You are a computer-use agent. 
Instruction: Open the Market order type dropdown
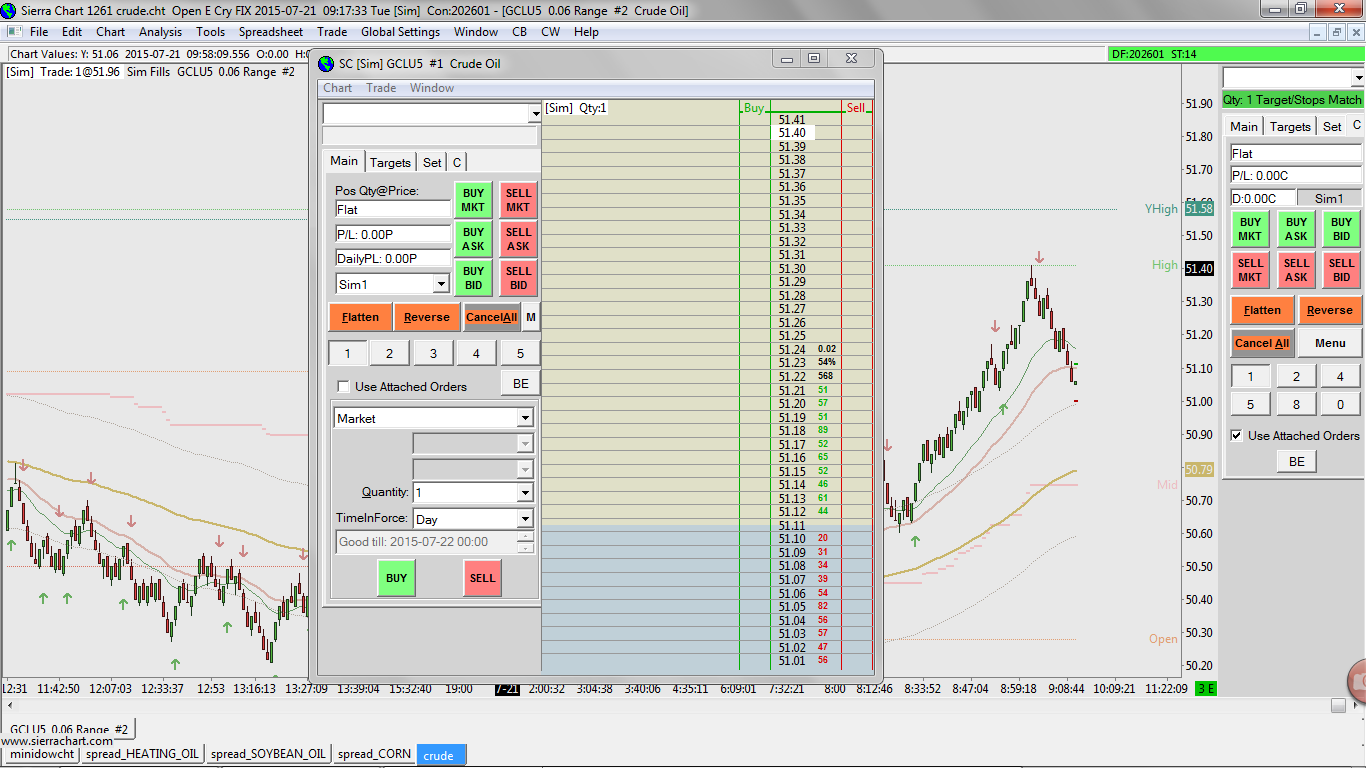[x=525, y=418]
